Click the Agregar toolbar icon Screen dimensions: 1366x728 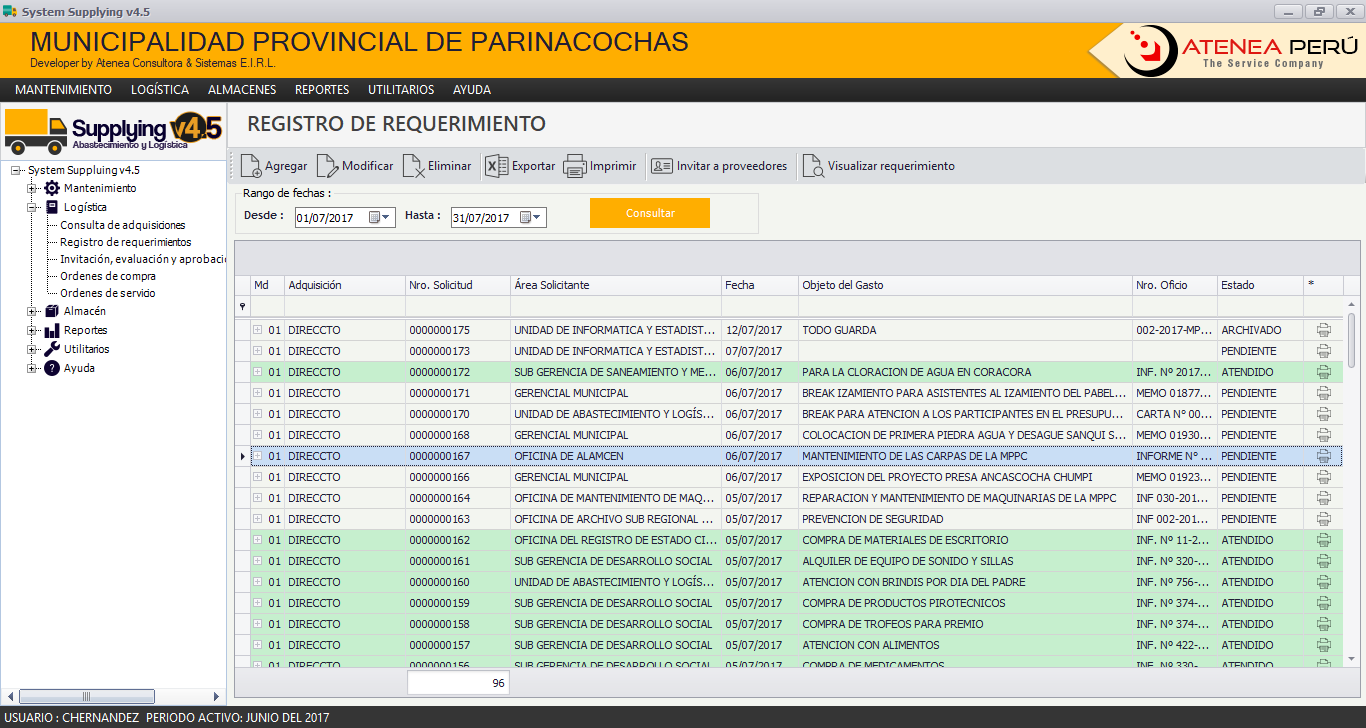click(x=251, y=166)
